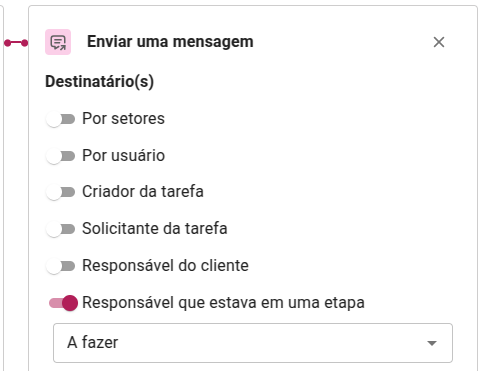Click the Por setores label text

(x=123, y=119)
